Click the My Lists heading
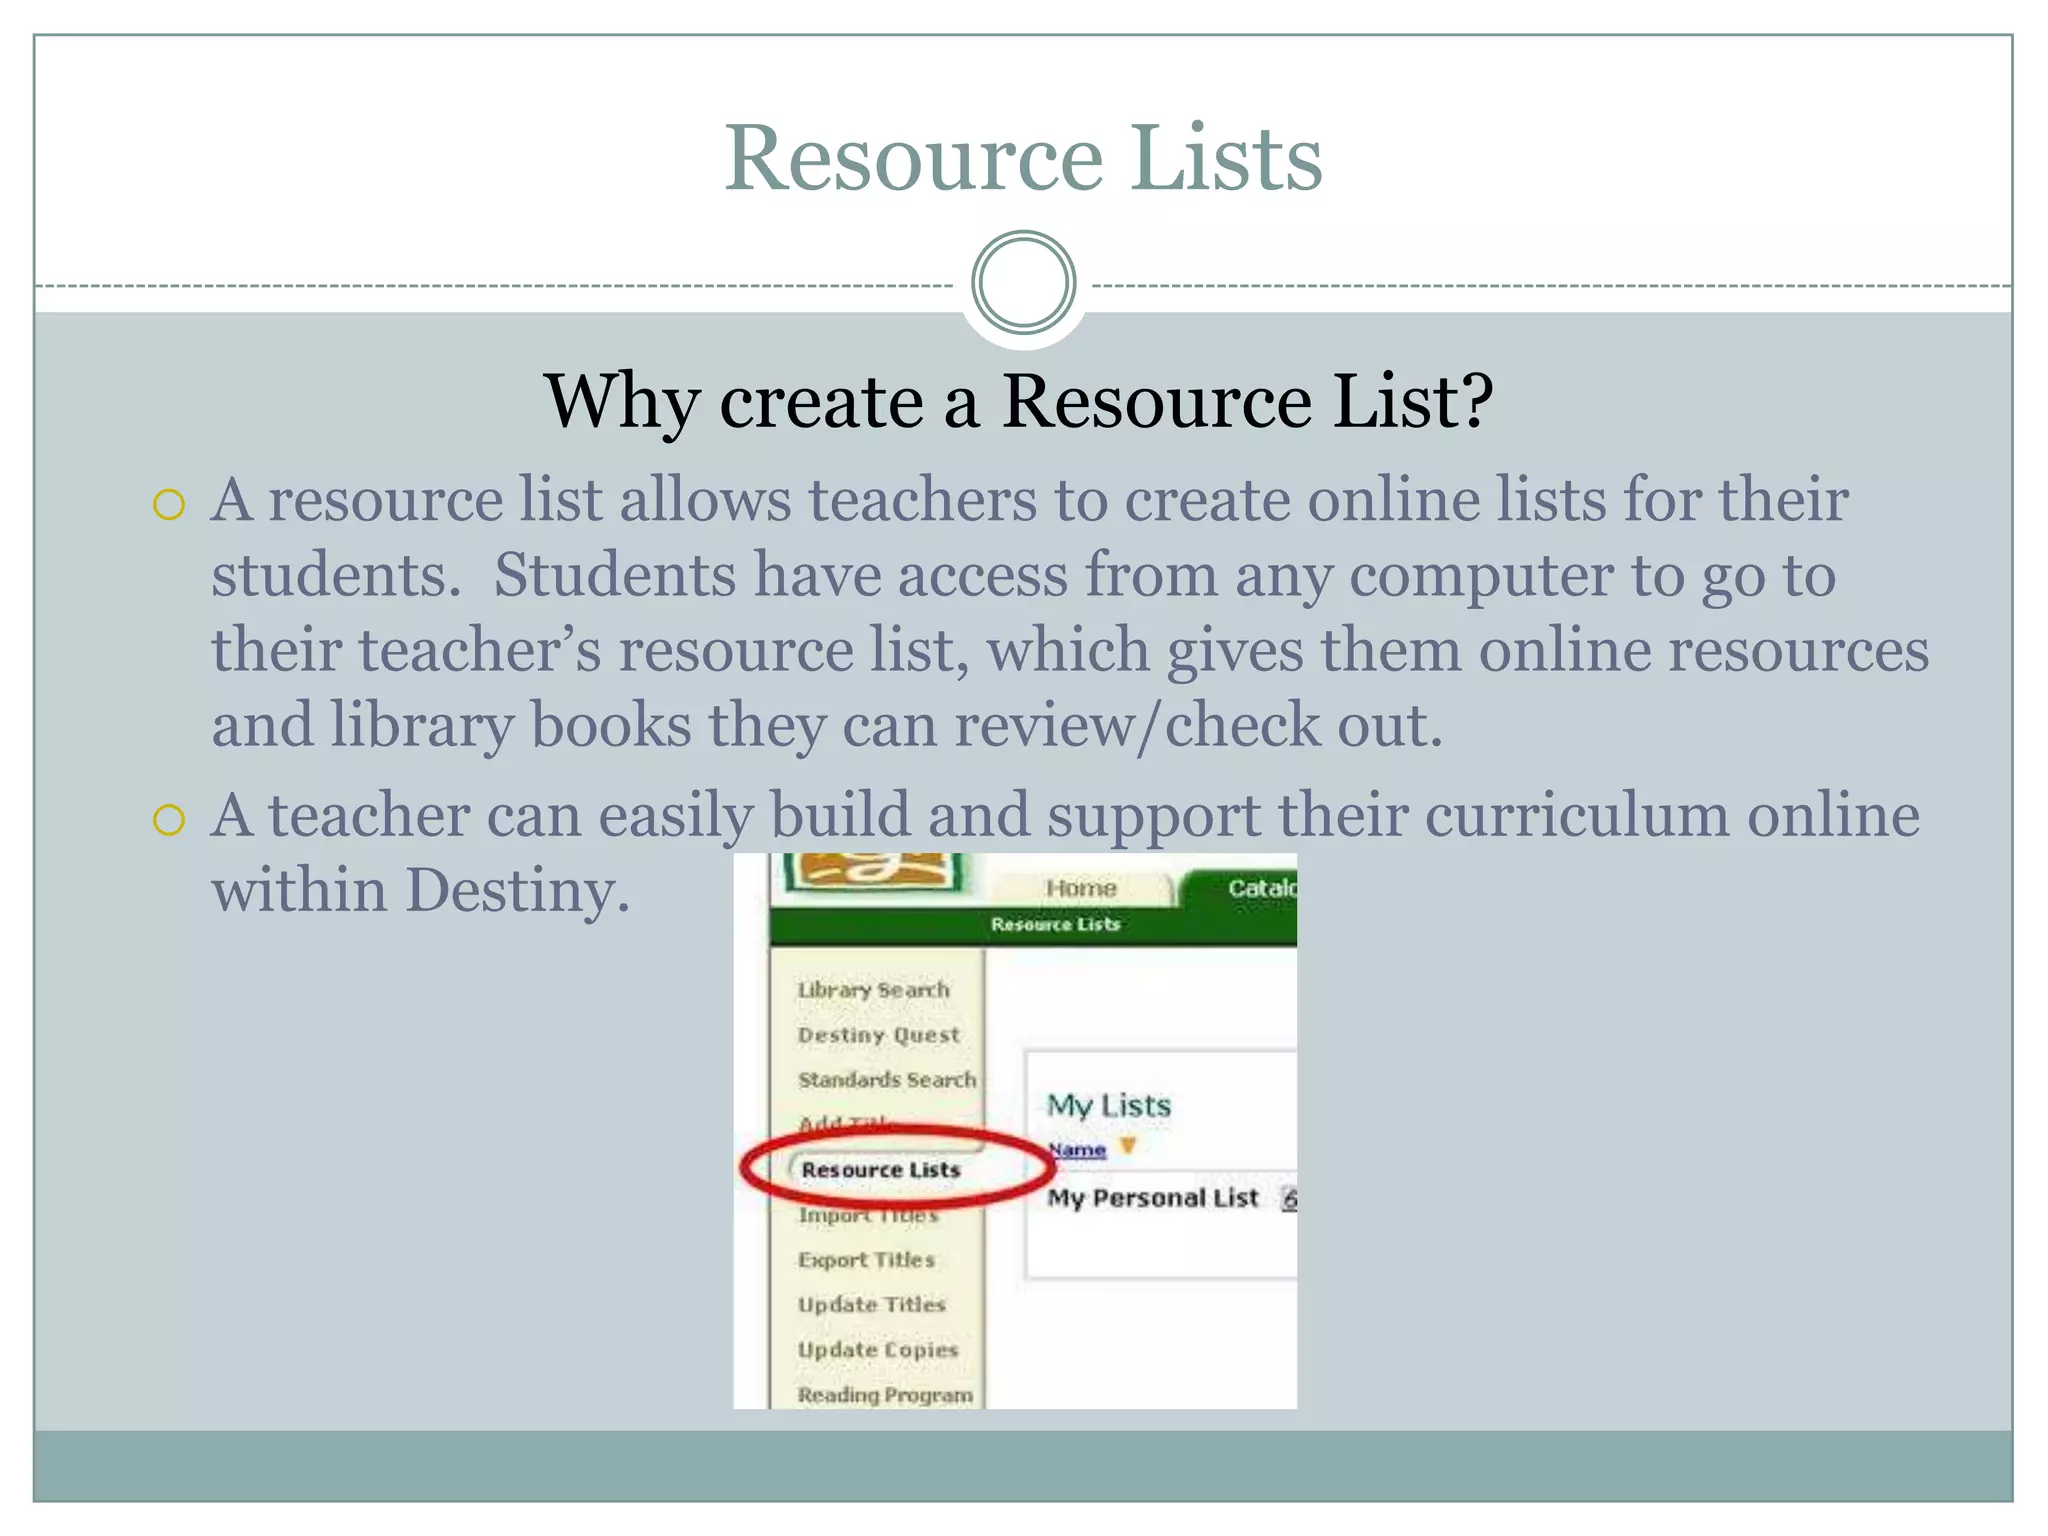 click(1108, 1106)
